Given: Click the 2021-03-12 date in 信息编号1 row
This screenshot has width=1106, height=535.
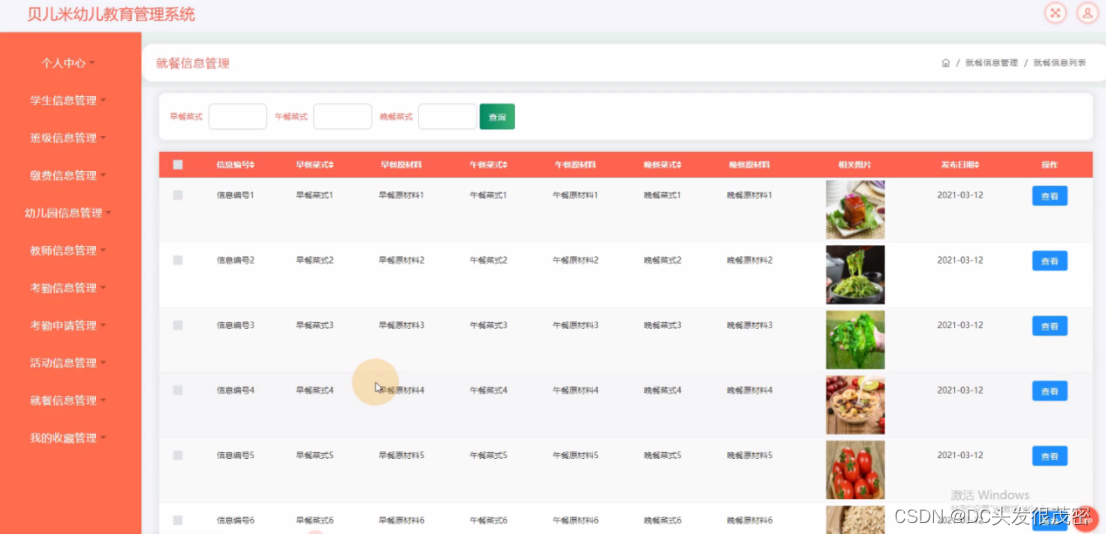Looking at the screenshot, I should pos(959,195).
